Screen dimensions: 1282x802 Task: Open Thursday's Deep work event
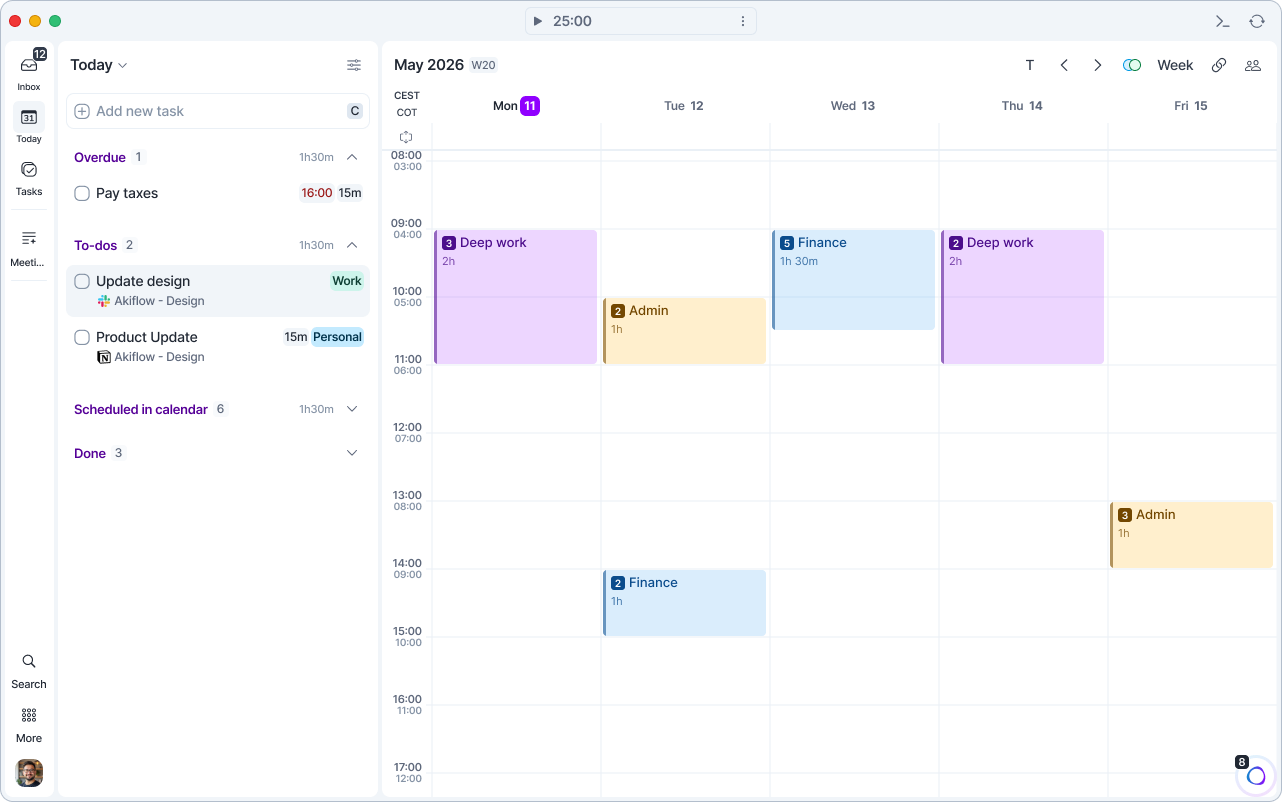1023,297
